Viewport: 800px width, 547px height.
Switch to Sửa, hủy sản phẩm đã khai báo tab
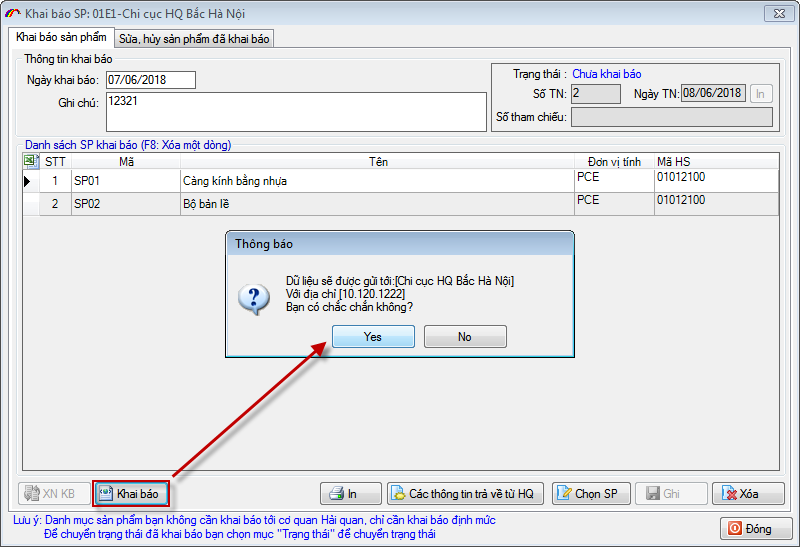click(194, 38)
